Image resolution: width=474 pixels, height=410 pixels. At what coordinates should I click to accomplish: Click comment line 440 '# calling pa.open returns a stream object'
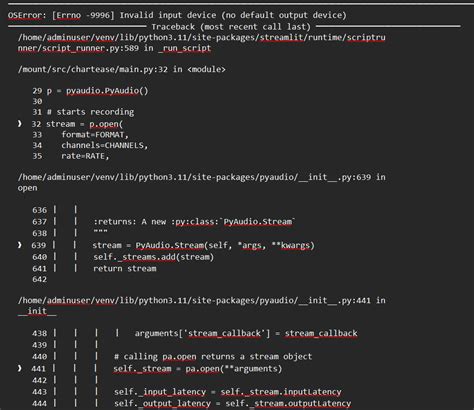pyautogui.click(x=172, y=357)
